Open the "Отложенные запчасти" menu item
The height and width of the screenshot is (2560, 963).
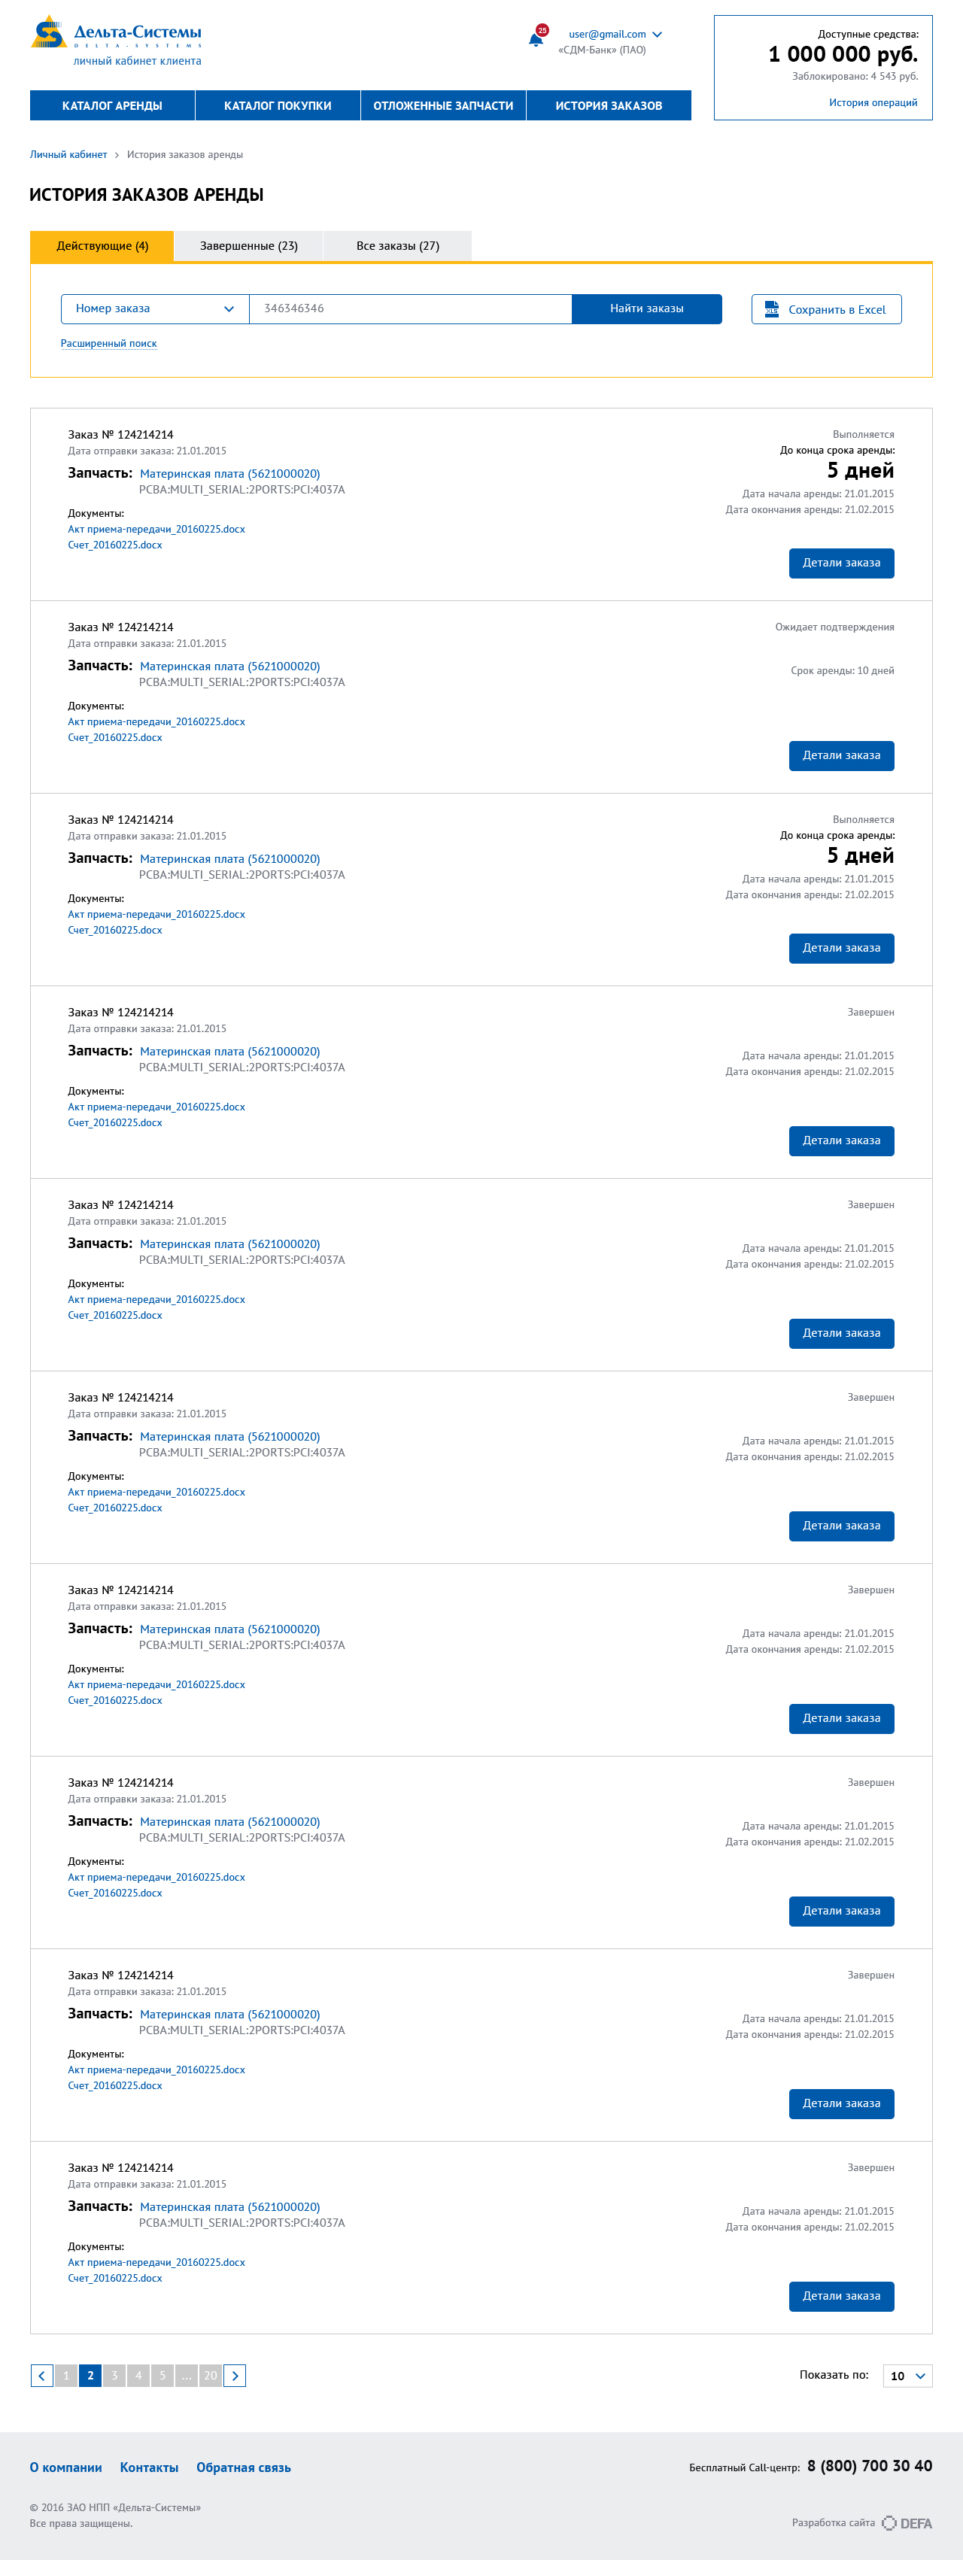[443, 106]
